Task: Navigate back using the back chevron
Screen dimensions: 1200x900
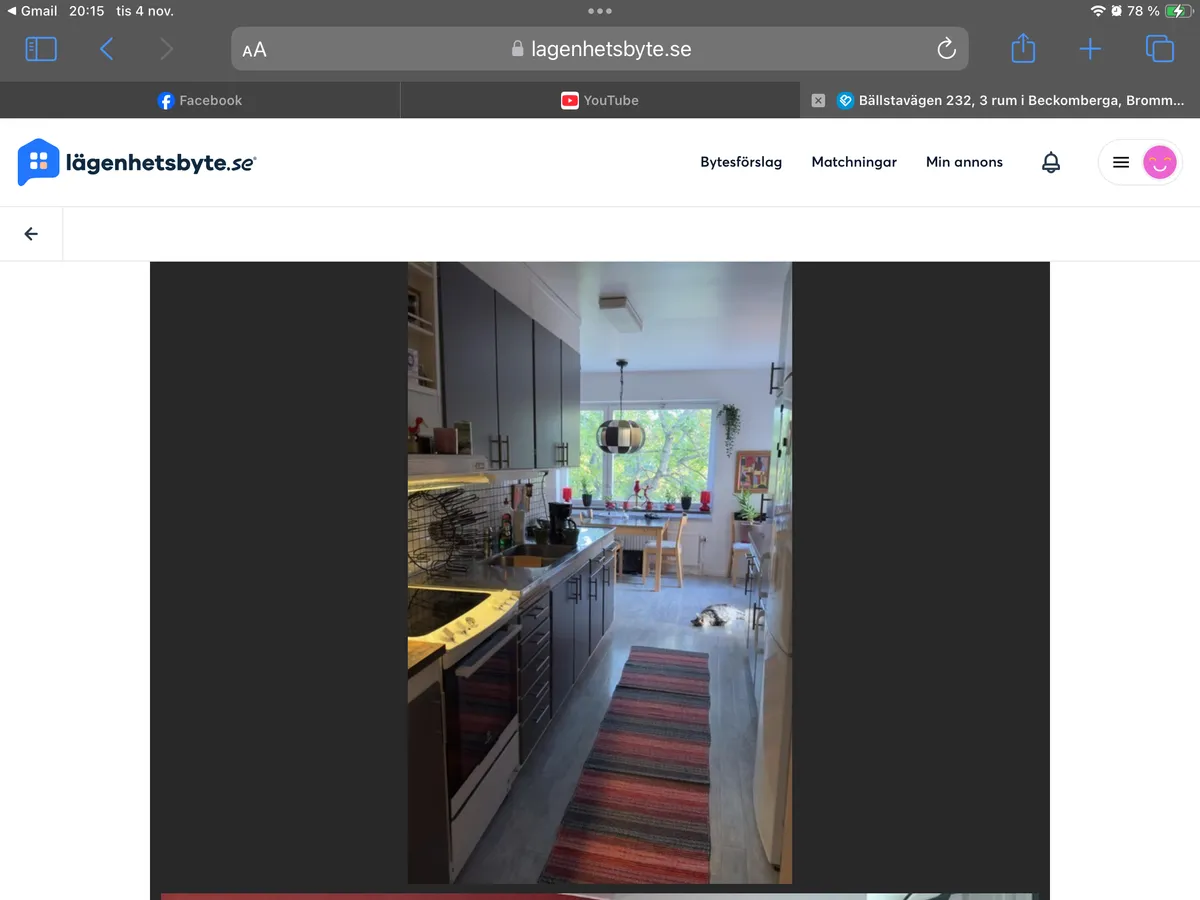Action: [x=106, y=48]
